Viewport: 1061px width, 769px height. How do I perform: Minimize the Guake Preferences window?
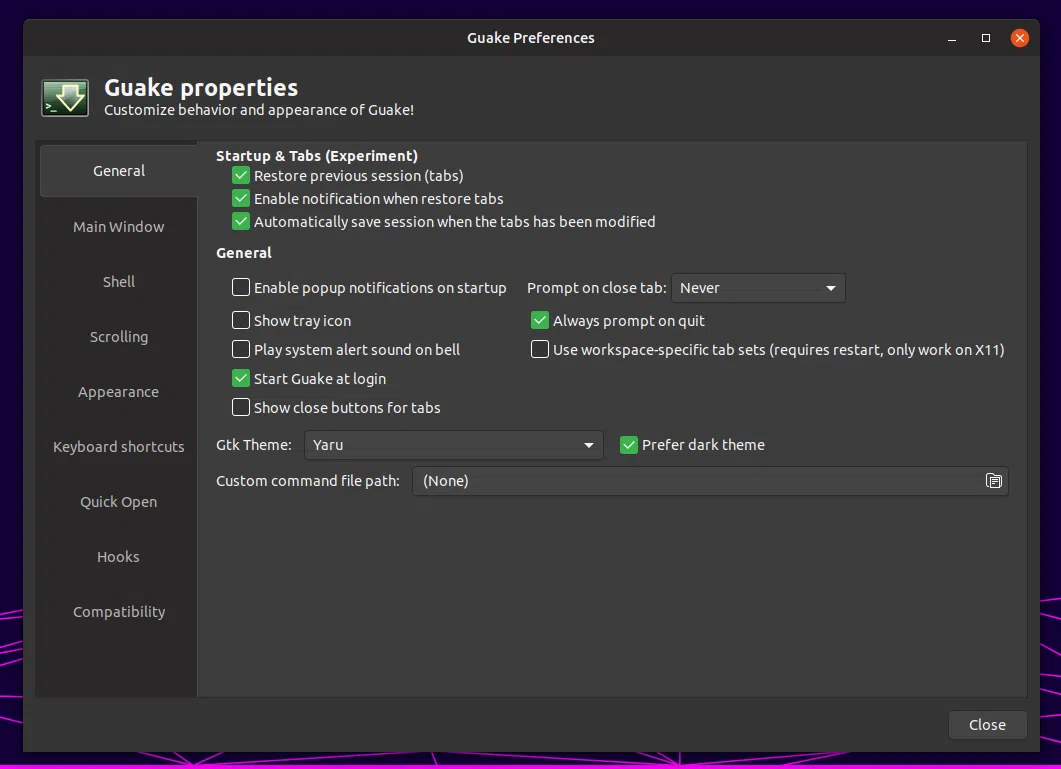point(952,38)
